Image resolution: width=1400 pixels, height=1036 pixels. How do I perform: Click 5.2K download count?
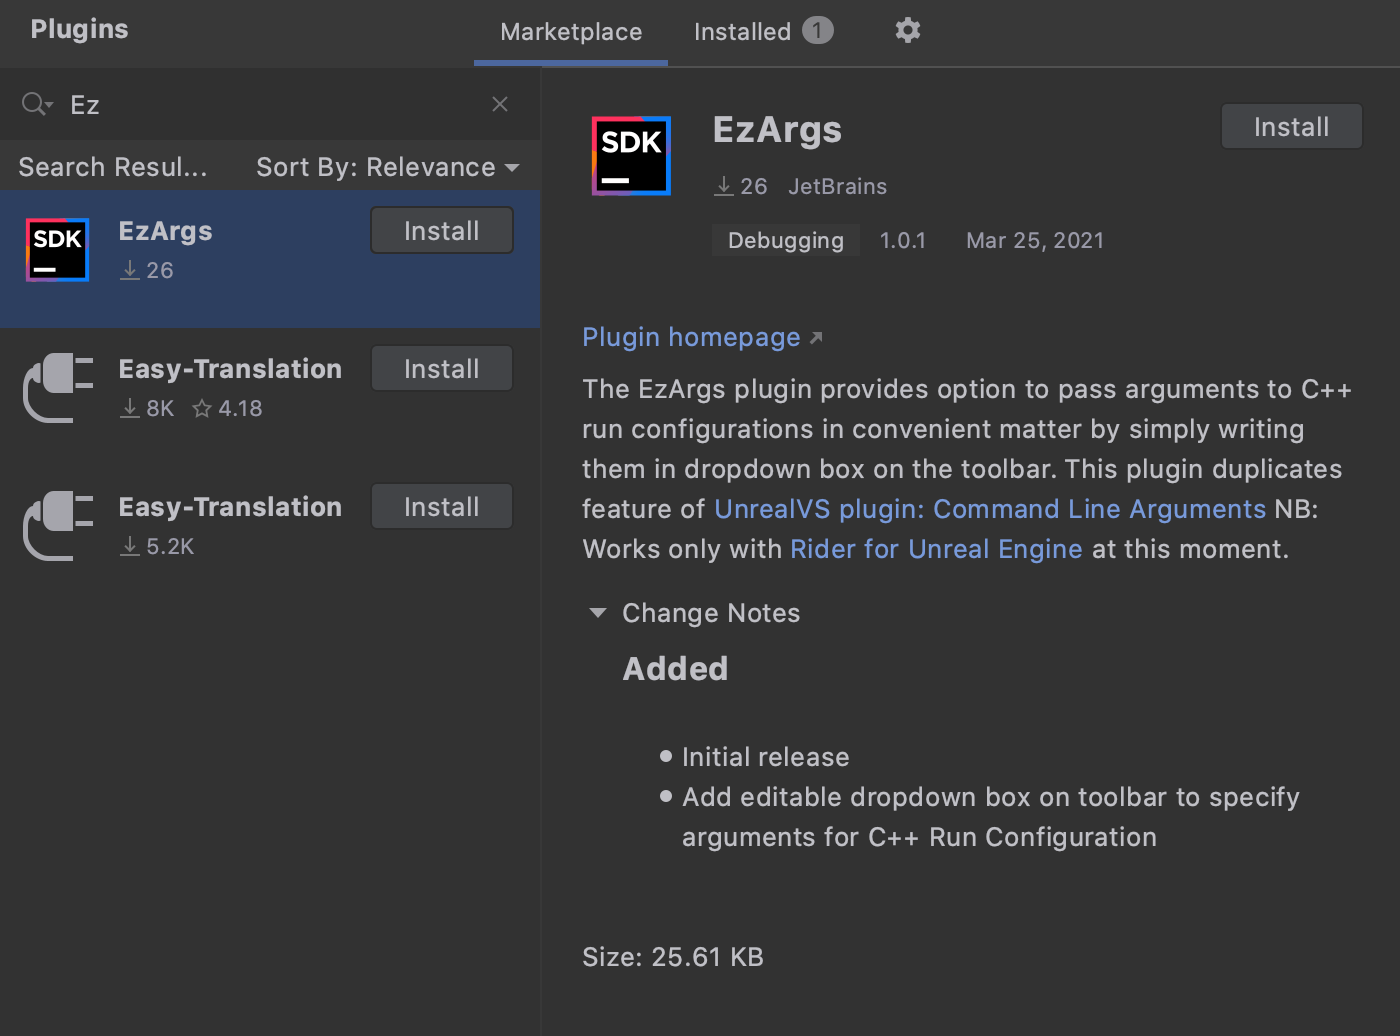pyautogui.click(x=170, y=546)
